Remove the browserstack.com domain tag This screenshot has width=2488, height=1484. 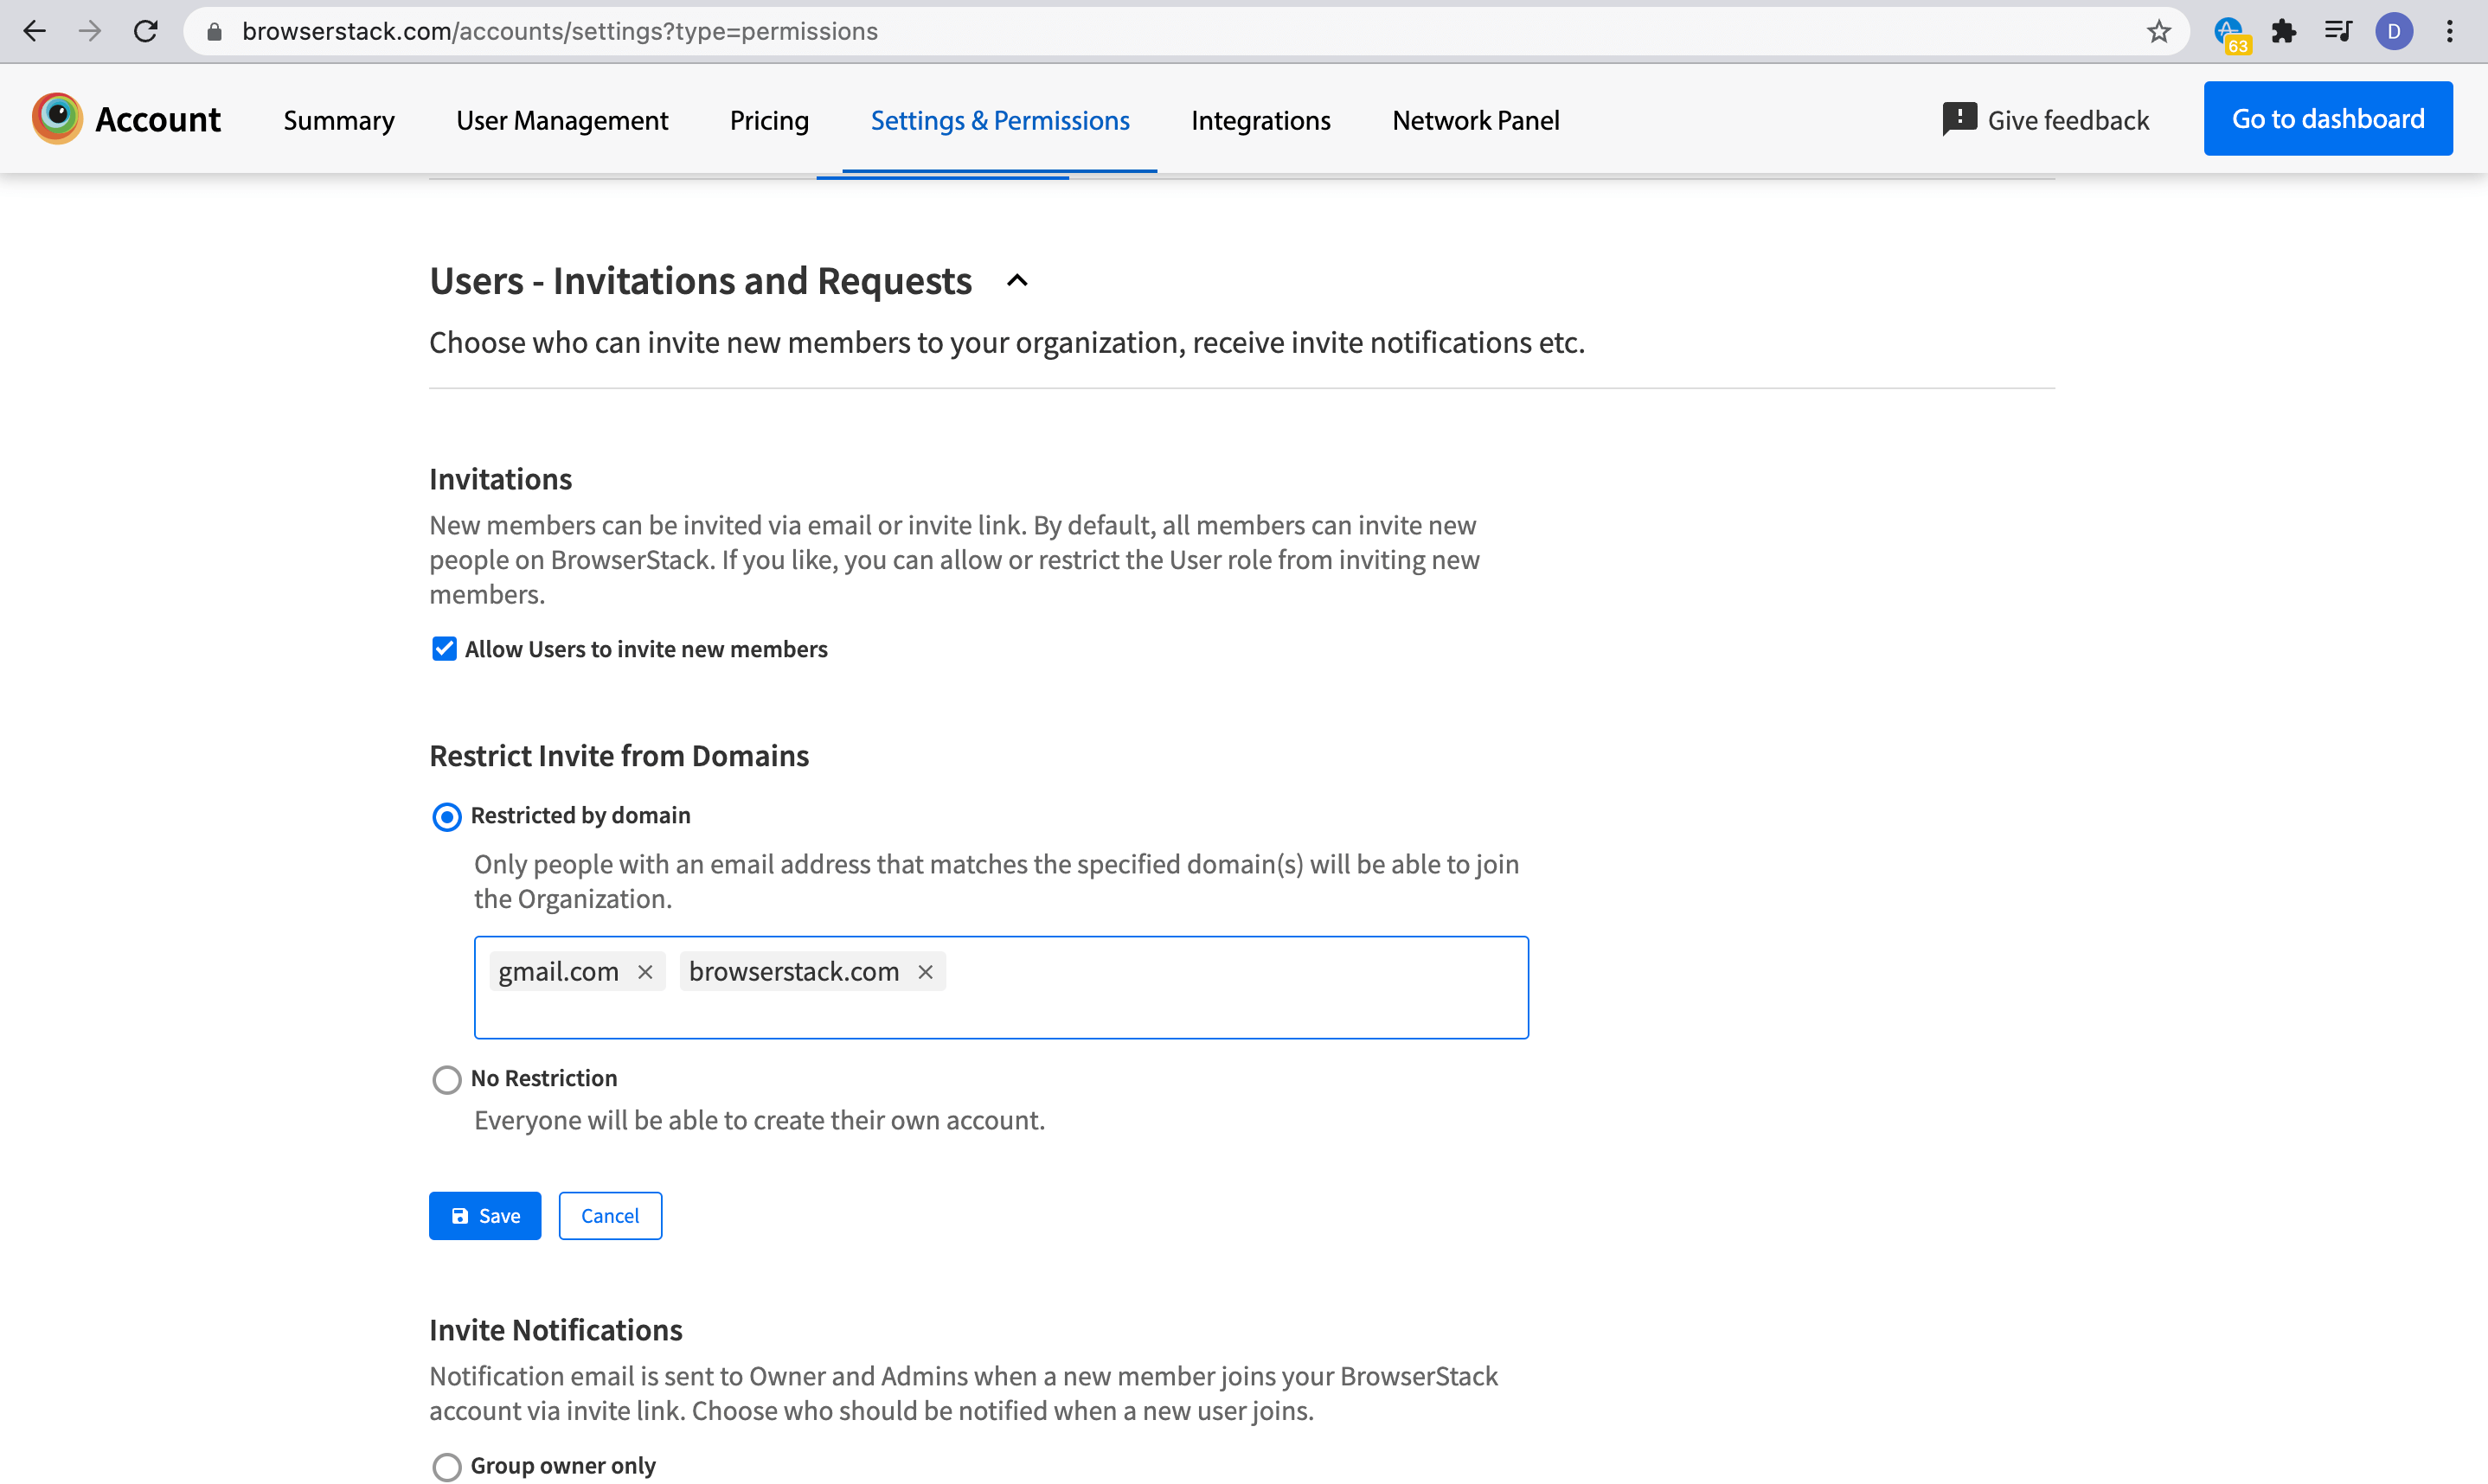(x=925, y=972)
